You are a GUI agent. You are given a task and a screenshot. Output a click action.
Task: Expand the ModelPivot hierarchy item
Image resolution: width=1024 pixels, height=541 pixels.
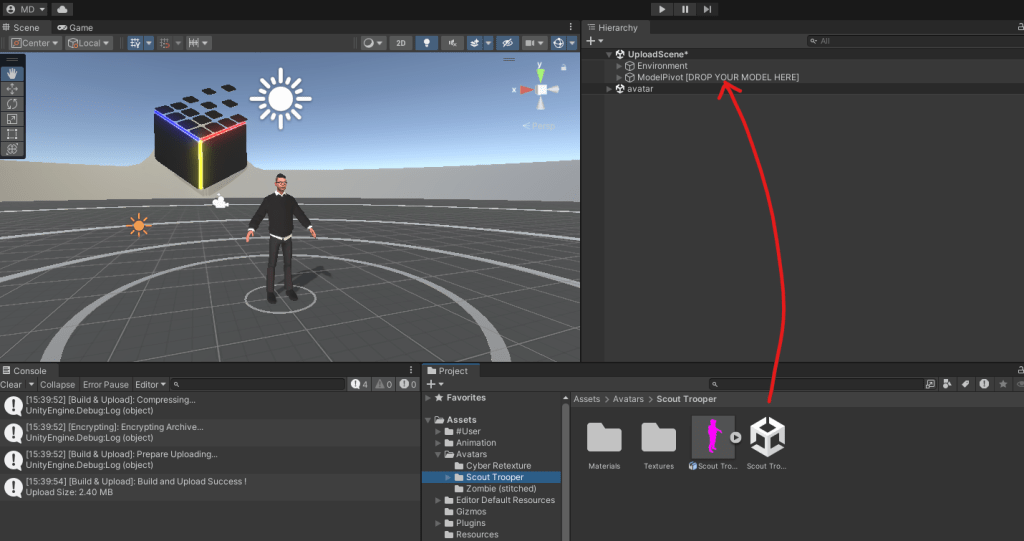coord(620,77)
